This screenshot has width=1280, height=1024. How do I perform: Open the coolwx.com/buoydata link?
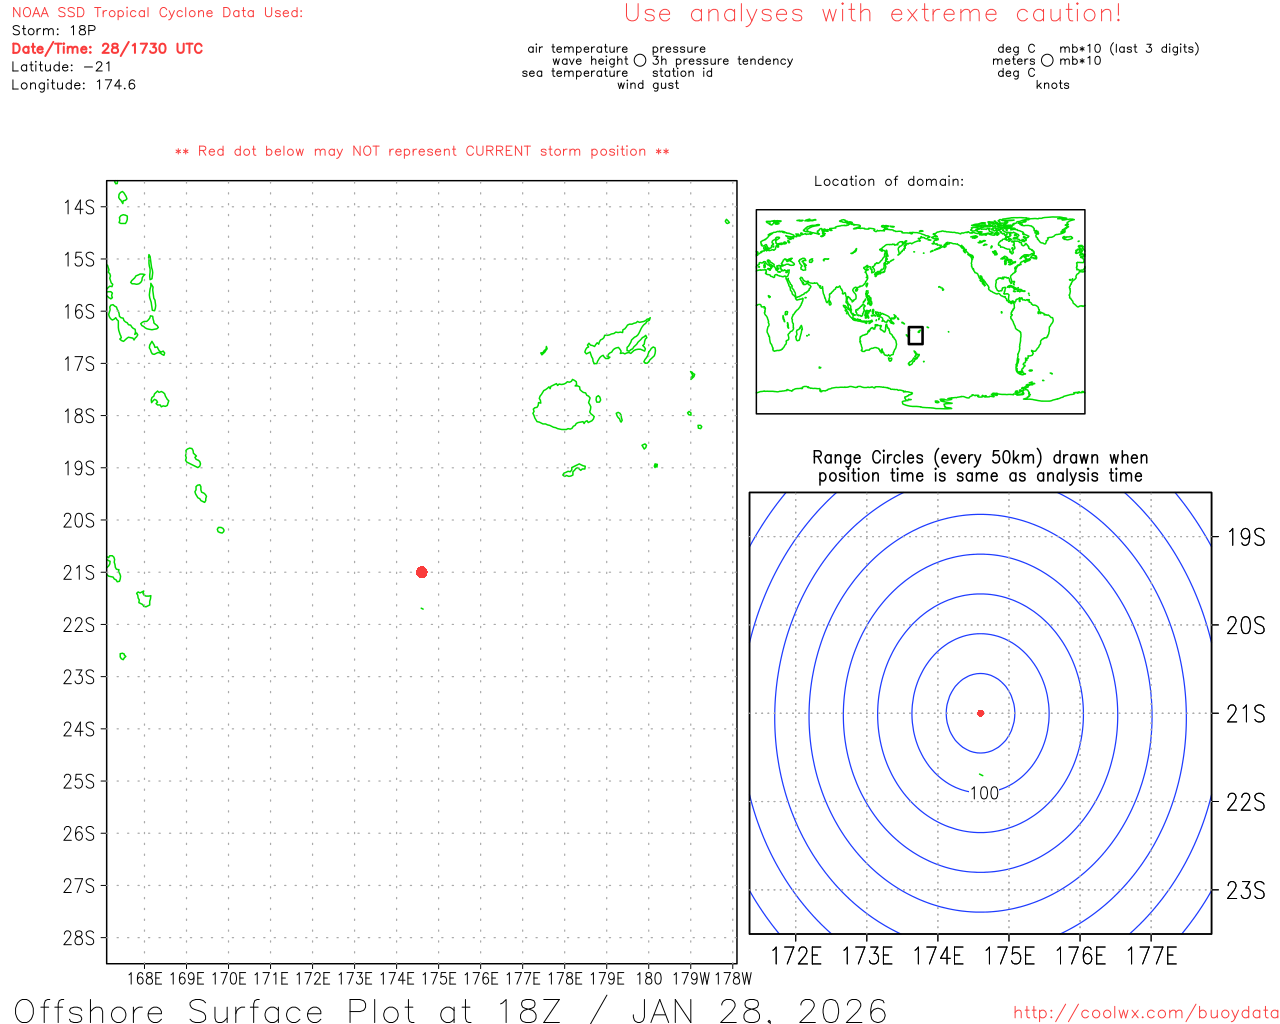(1145, 1012)
